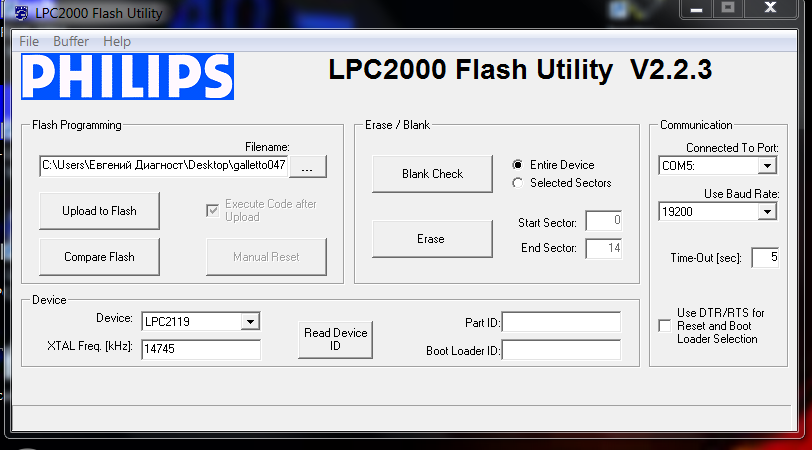Click the Flash Programming group label
The width and height of the screenshot is (812, 450).
tap(77, 125)
